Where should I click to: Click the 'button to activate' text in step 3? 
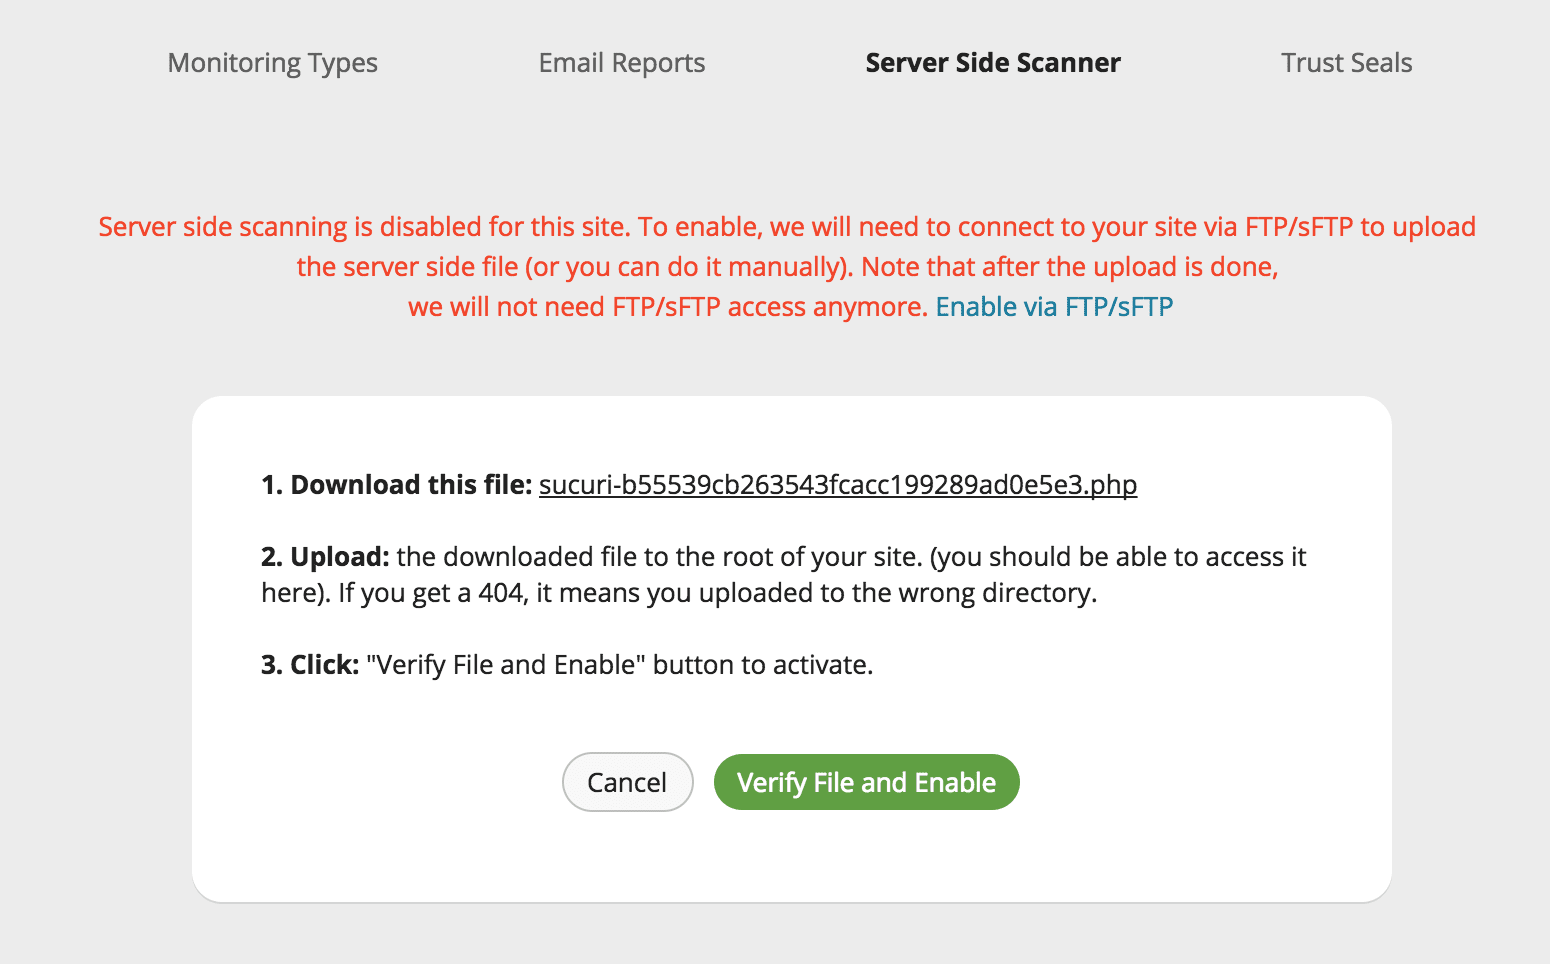click(x=763, y=665)
